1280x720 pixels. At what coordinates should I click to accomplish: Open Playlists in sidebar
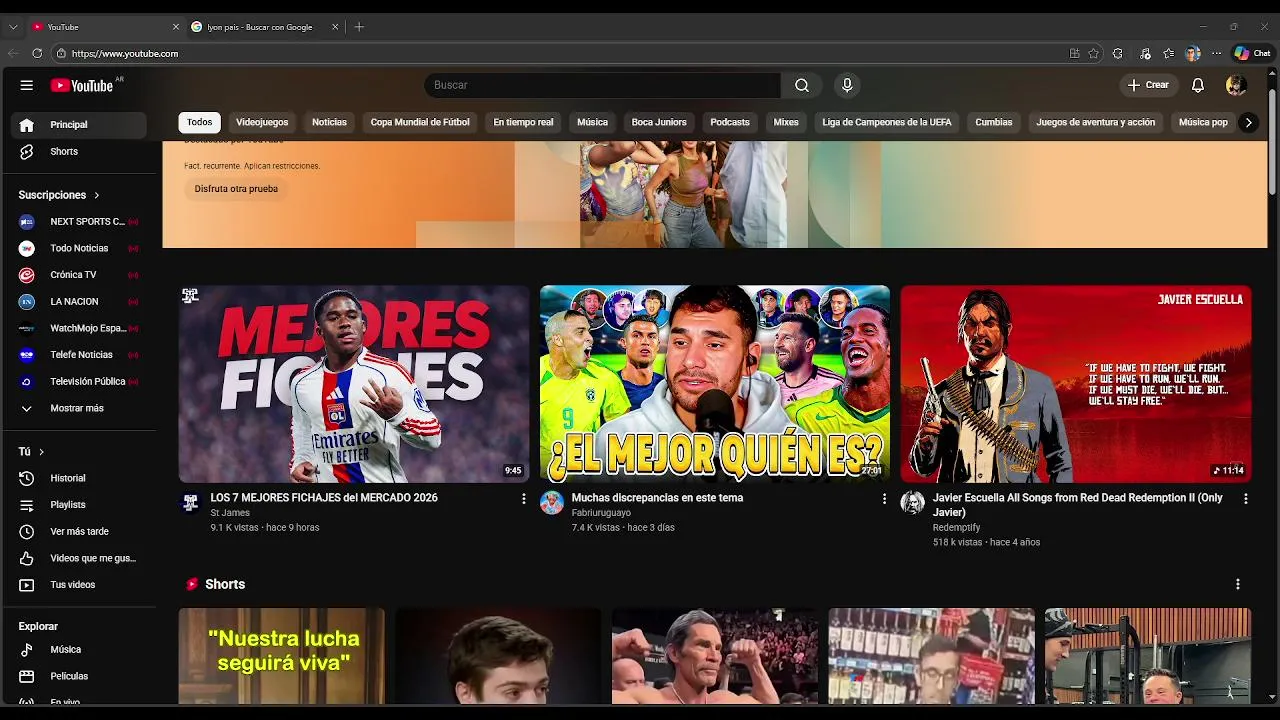coord(79,505)
